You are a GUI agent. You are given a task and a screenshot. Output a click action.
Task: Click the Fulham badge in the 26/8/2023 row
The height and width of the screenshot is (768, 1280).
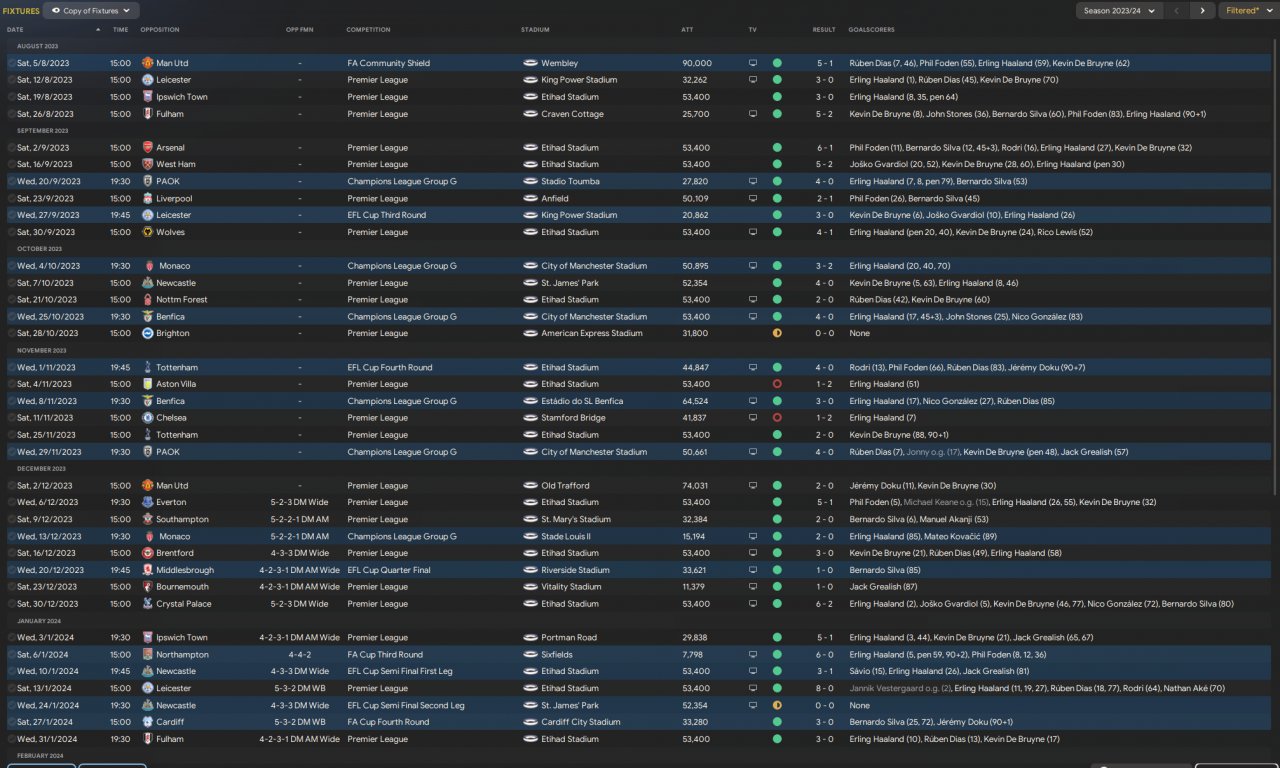148,114
